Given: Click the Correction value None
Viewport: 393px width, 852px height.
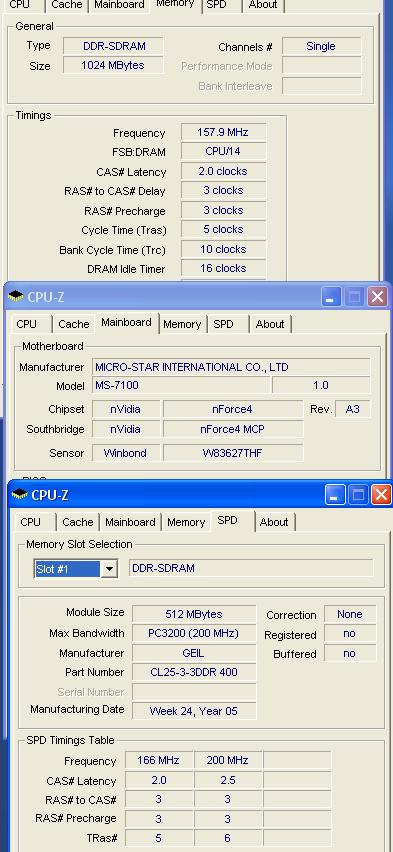Looking at the screenshot, I should (350, 614).
